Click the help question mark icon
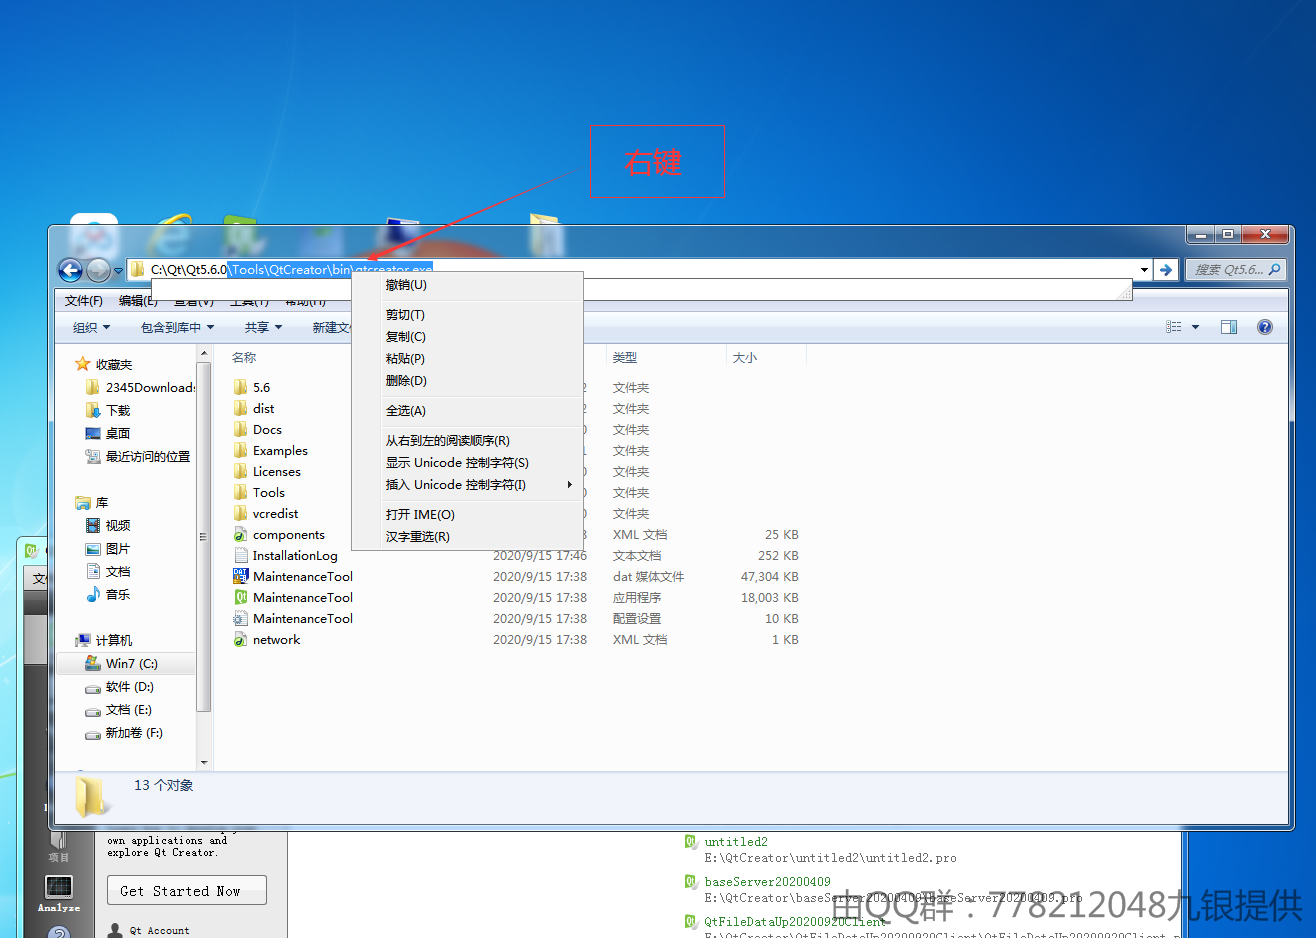1316x938 pixels. [x=1265, y=327]
